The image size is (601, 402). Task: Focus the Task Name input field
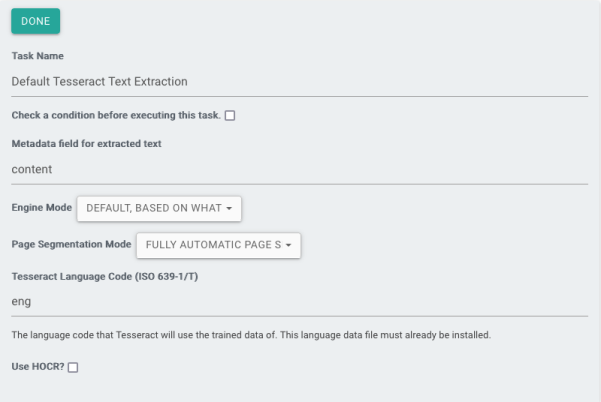[298, 81]
